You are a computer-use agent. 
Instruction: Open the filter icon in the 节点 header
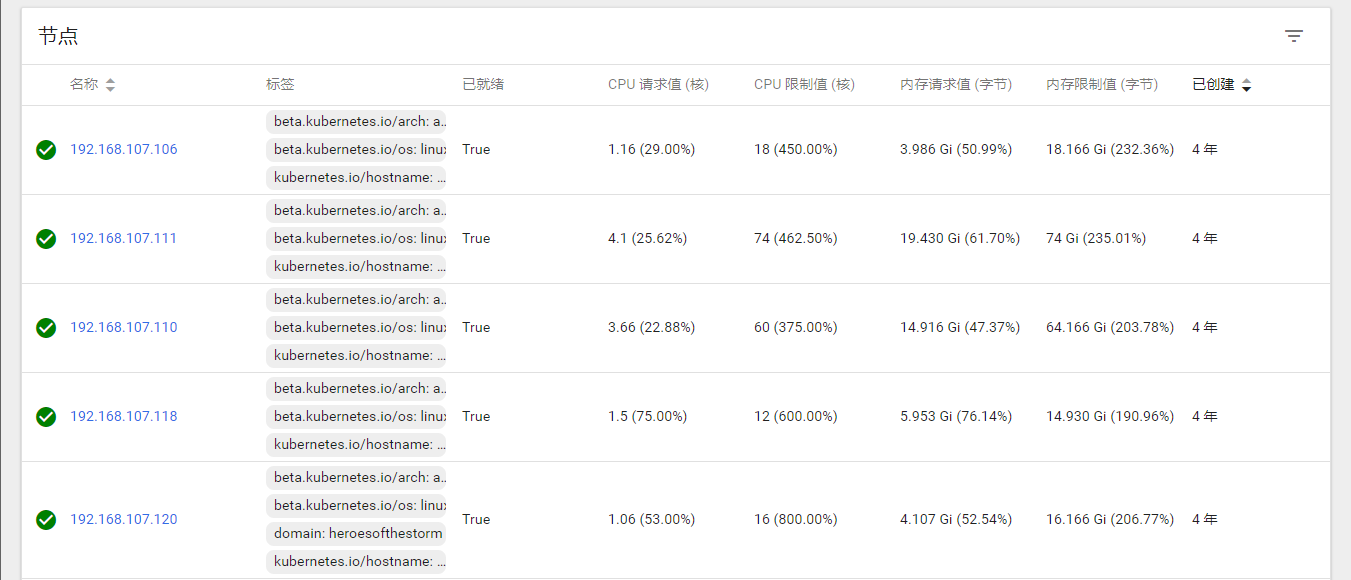(1294, 37)
